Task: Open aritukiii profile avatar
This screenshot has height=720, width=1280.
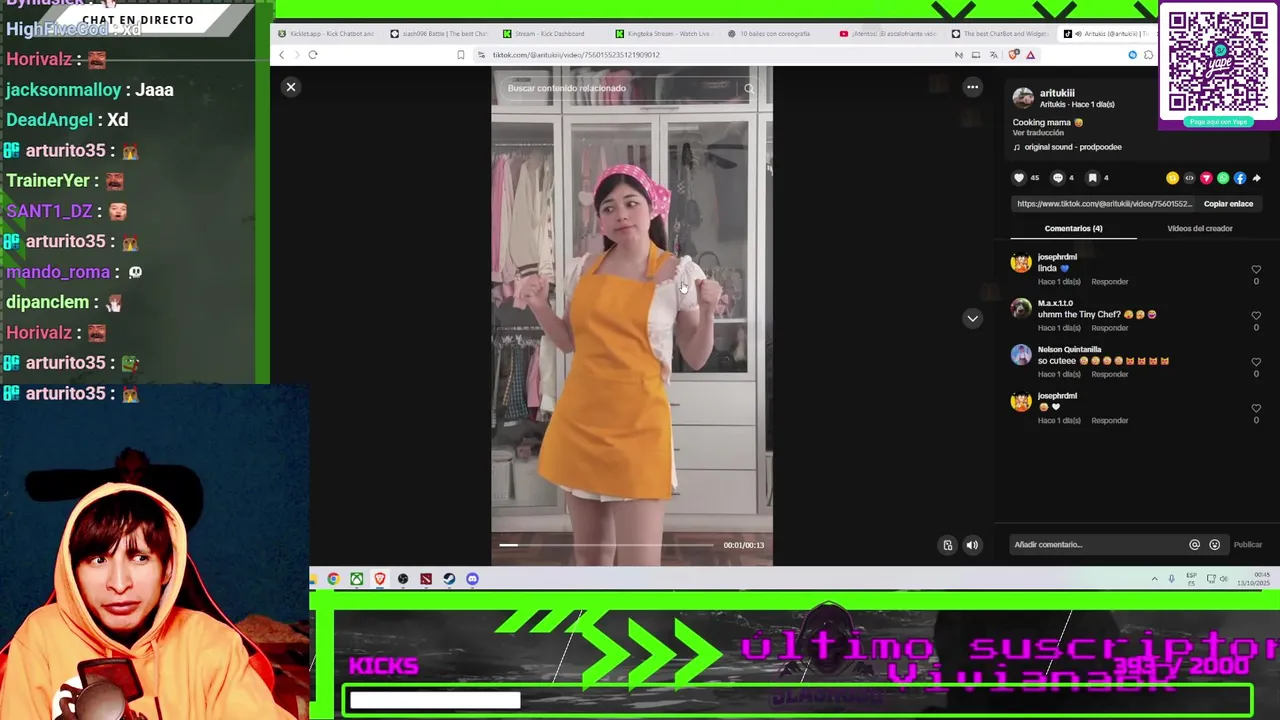Action: click(x=1023, y=97)
